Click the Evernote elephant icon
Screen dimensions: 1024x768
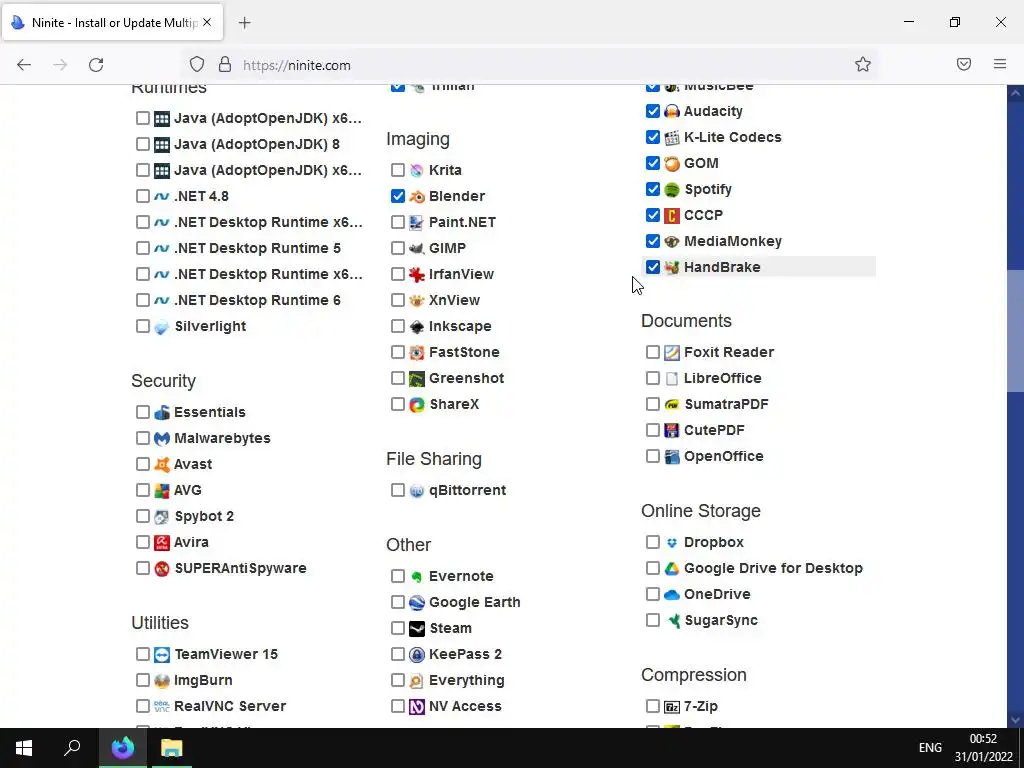pos(417,577)
